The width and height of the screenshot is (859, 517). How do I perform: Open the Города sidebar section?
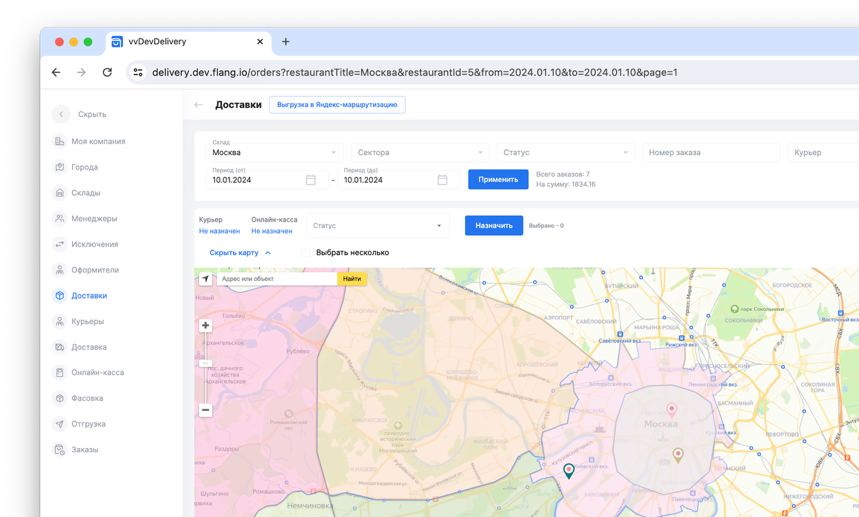pos(76,167)
